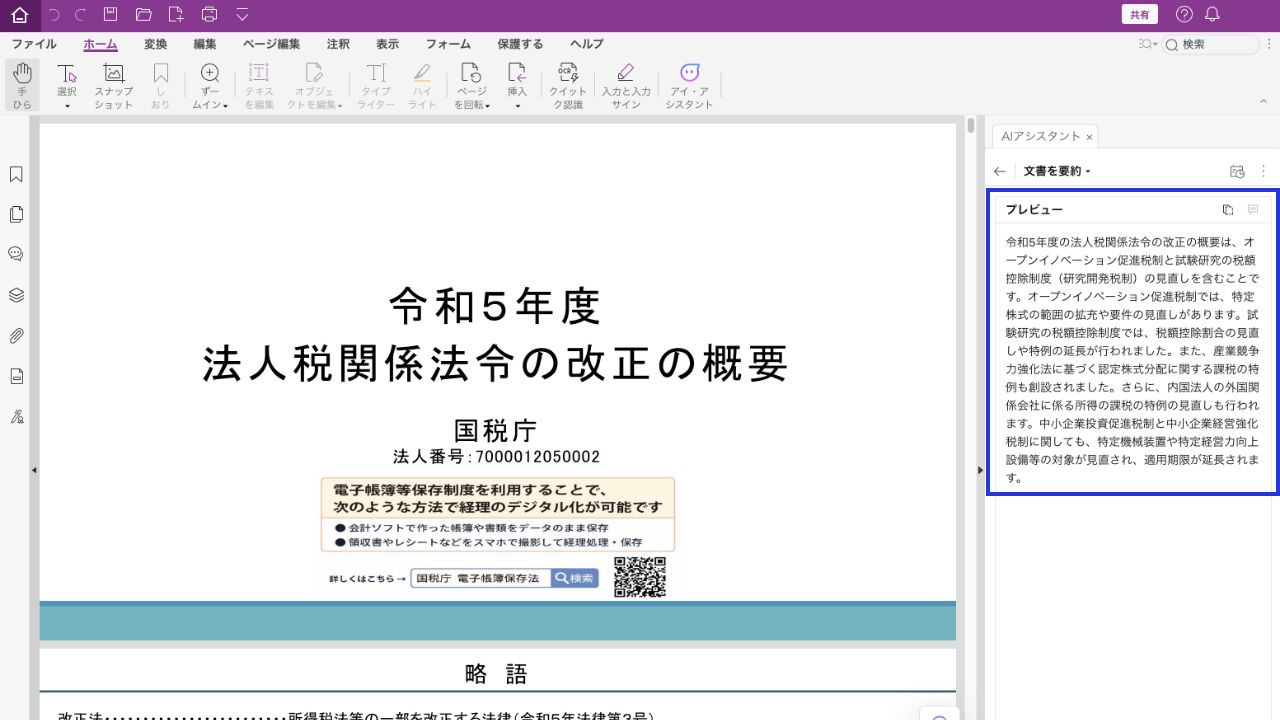Add a しおり bookmark from ribbon
The image size is (1280, 720).
(x=160, y=85)
